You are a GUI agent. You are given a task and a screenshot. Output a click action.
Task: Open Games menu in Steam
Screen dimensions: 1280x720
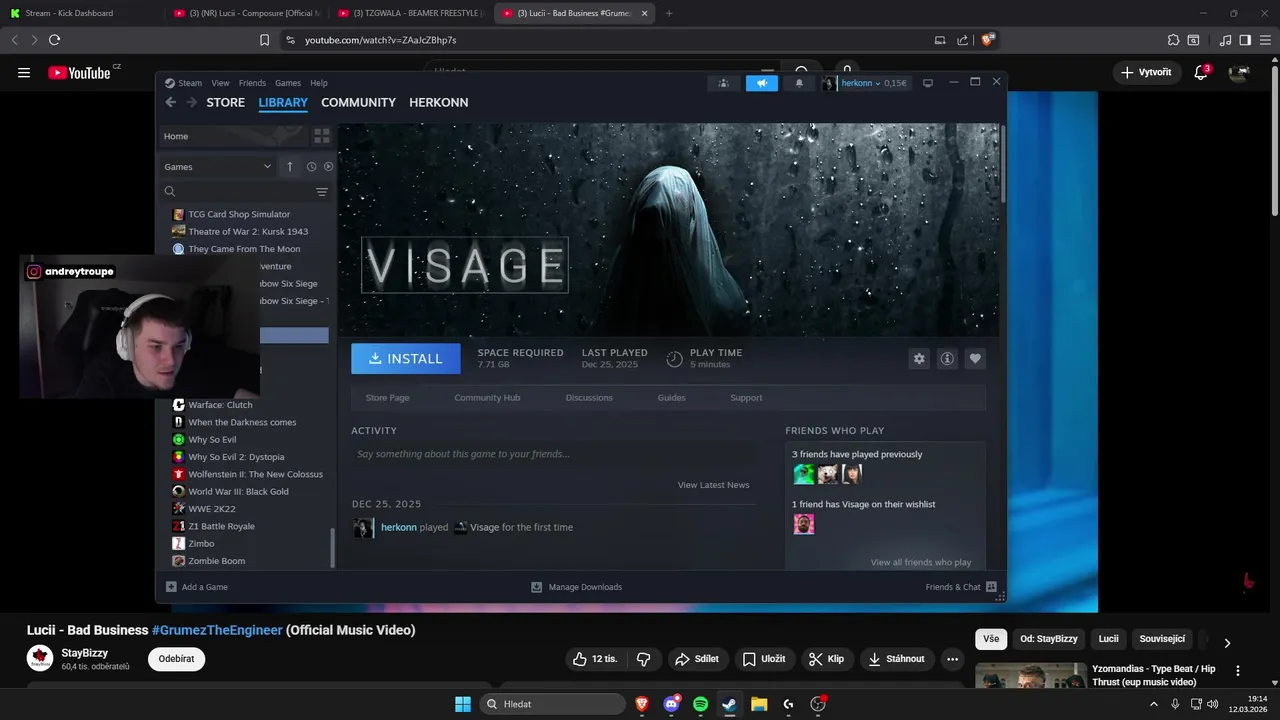[288, 83]
